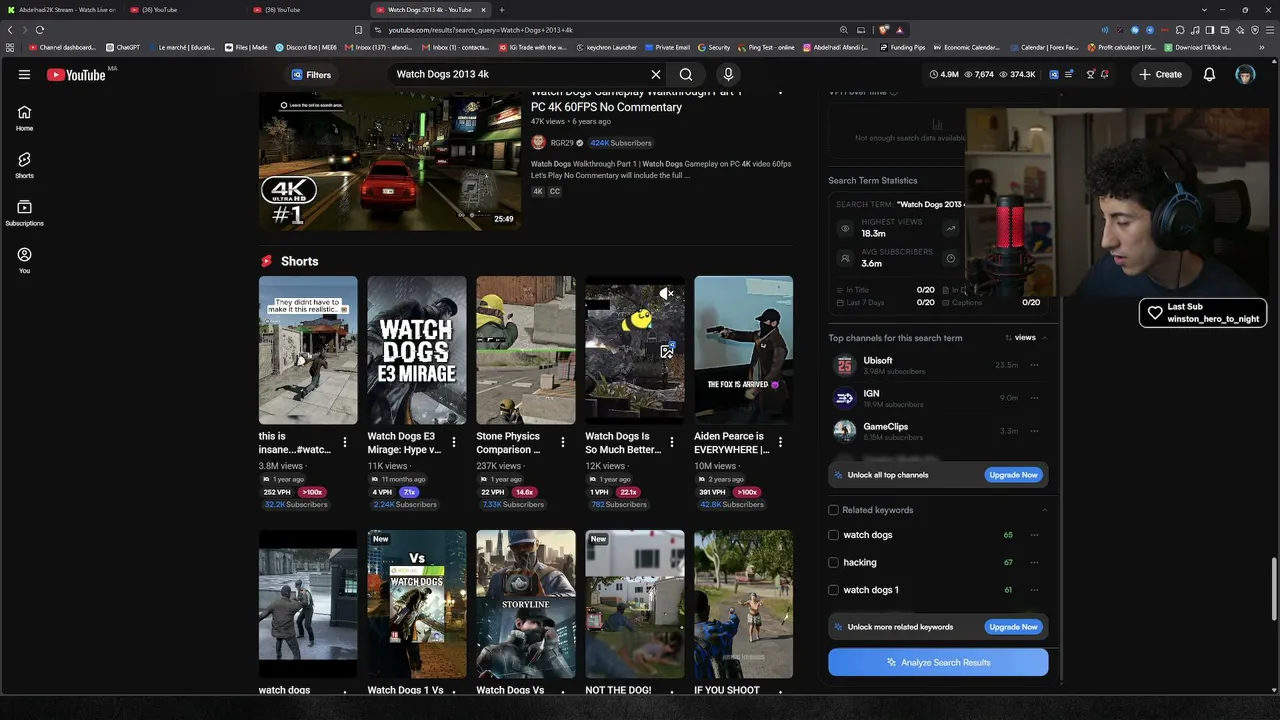Image resolution: width=1280 pixels, height=720 pixels.
Task: Check the 'watch dogs 1' keyword checkbox
Action: (x=833, y=590)
